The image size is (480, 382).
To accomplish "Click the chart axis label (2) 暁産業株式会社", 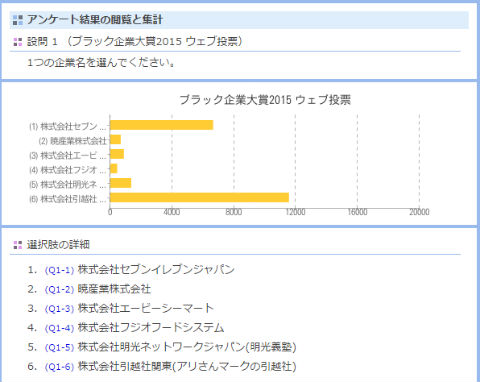I will [73, 141].
